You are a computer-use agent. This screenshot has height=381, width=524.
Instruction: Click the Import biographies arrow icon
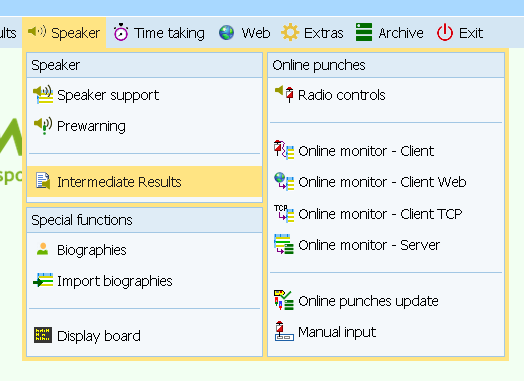[43, 280]
